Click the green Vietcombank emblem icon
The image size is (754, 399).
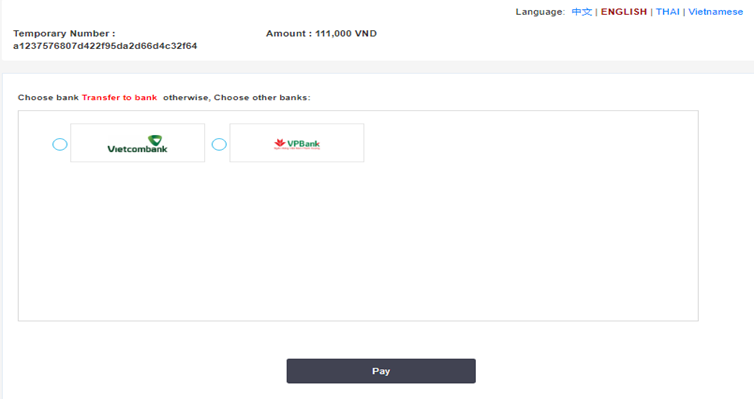point(155,140)
